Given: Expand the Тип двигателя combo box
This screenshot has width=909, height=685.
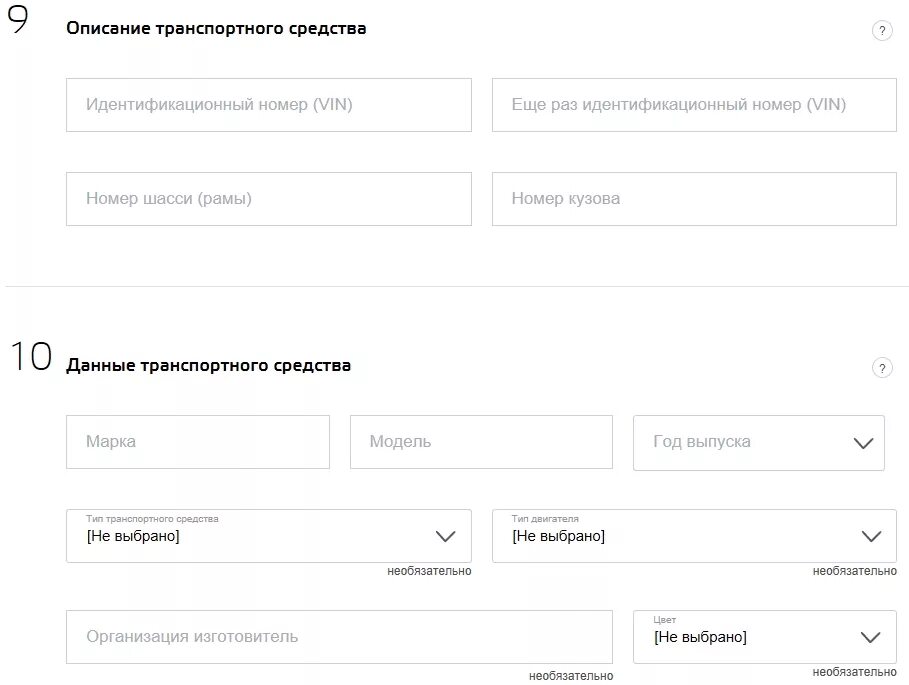Looking at the screenshot, I should pos(694,536).
